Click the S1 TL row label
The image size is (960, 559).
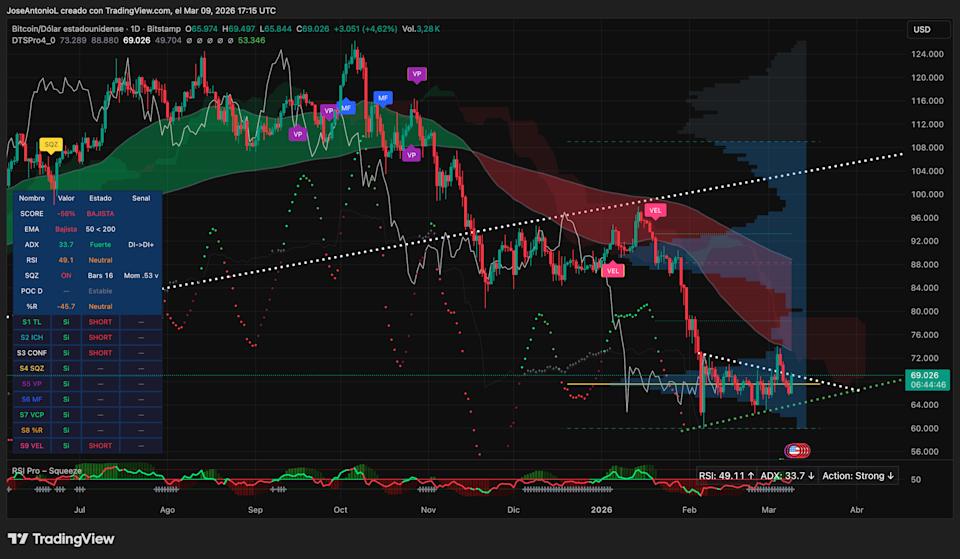click(x=32, y=322)
